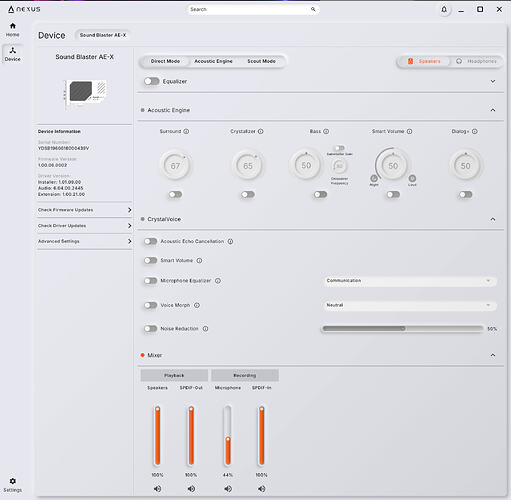This screenshot has width=511, height=500.
Task: Mute the SPDIF-In mixer channel
Action: pyautogui.click(x=262, y=489)
